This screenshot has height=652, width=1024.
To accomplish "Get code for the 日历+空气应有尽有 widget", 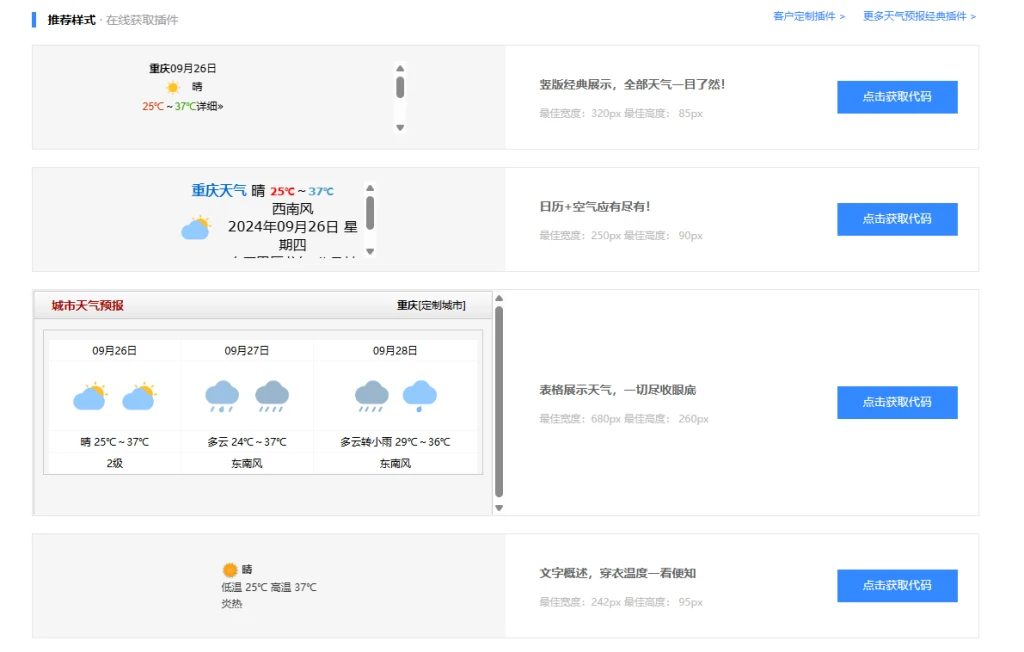I will pos(897,219).
